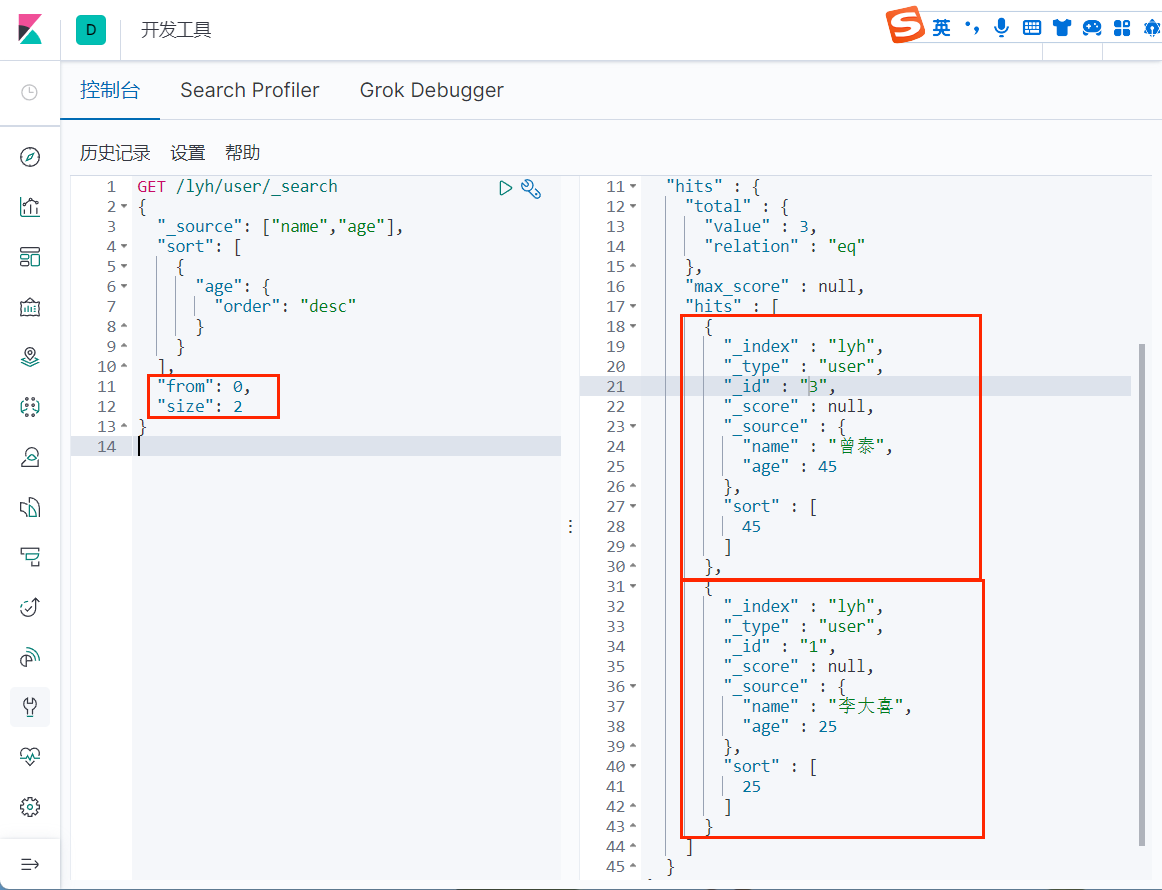The width and height of the screenshot is (1162, 890).
Task: Switch to 控制台 tab
Action: pyautogui.click(x=110, y=90)
